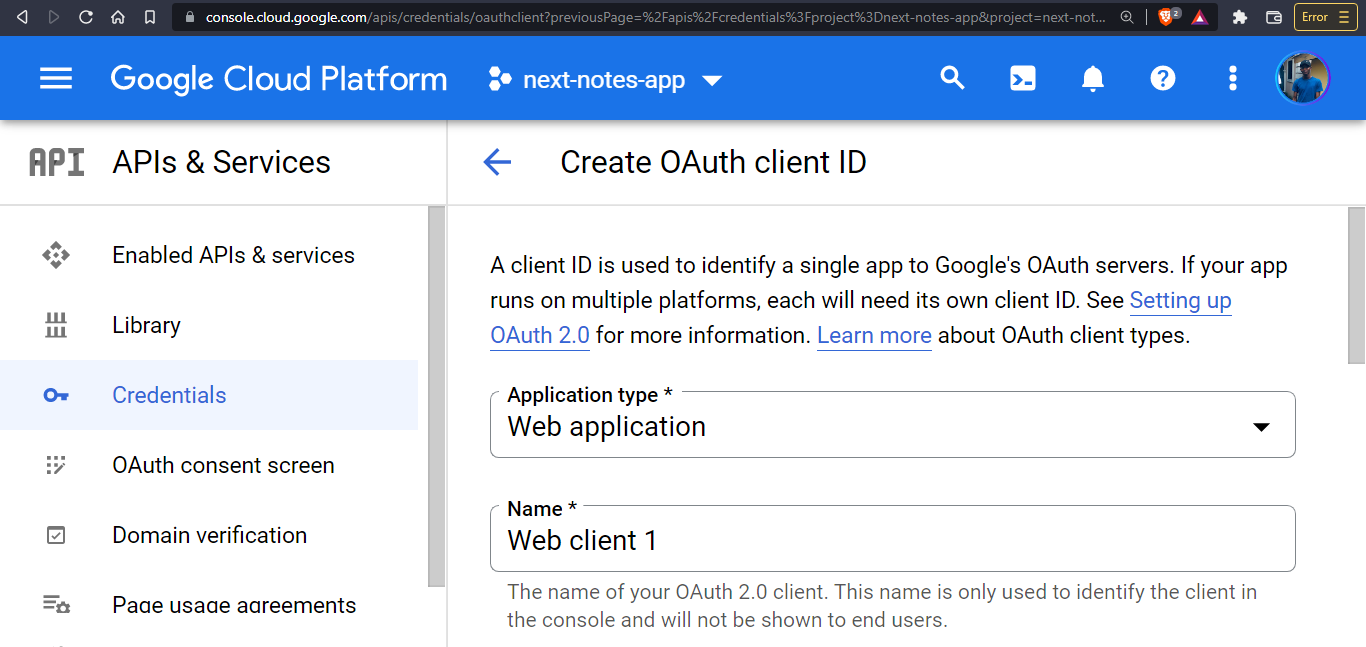Open the help question mark menu
Screen dimensions: 1366x647
click(1163, 78)
